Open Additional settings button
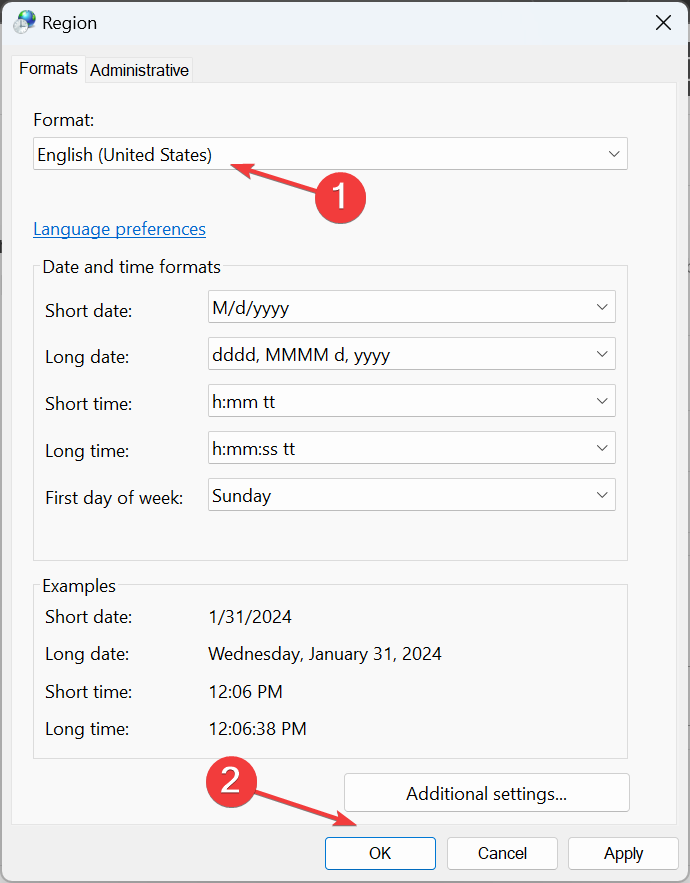 [x=486, y=794]
